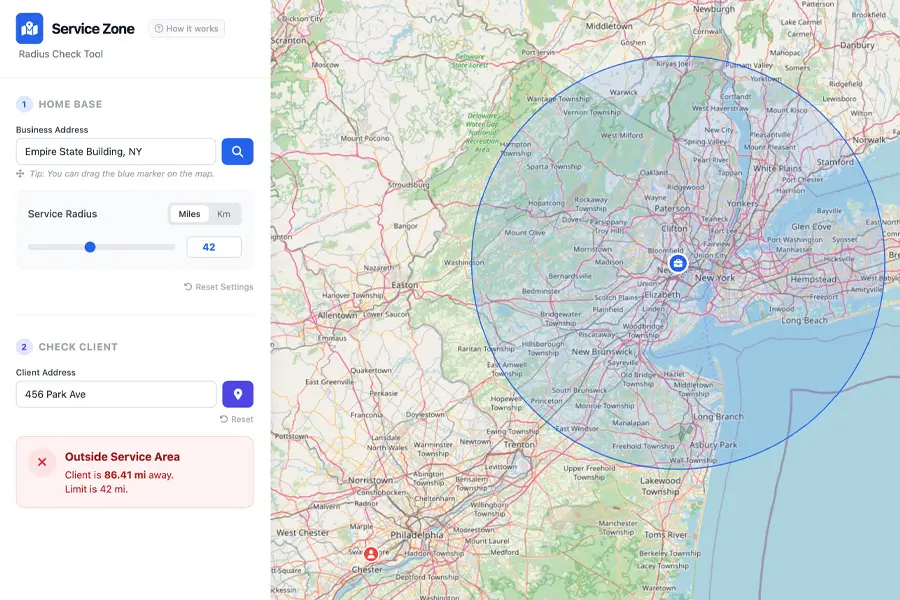Click the red X icon in the alert
Image resolution: width=900 pixels, height=600 pixels.
[x=42, y=462]
